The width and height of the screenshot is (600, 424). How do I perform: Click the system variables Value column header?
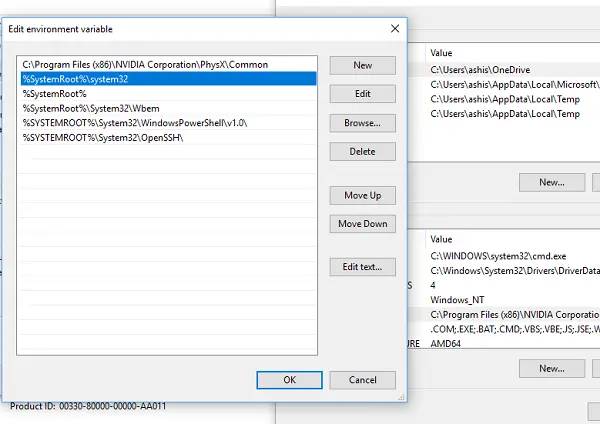pos(441,239)
